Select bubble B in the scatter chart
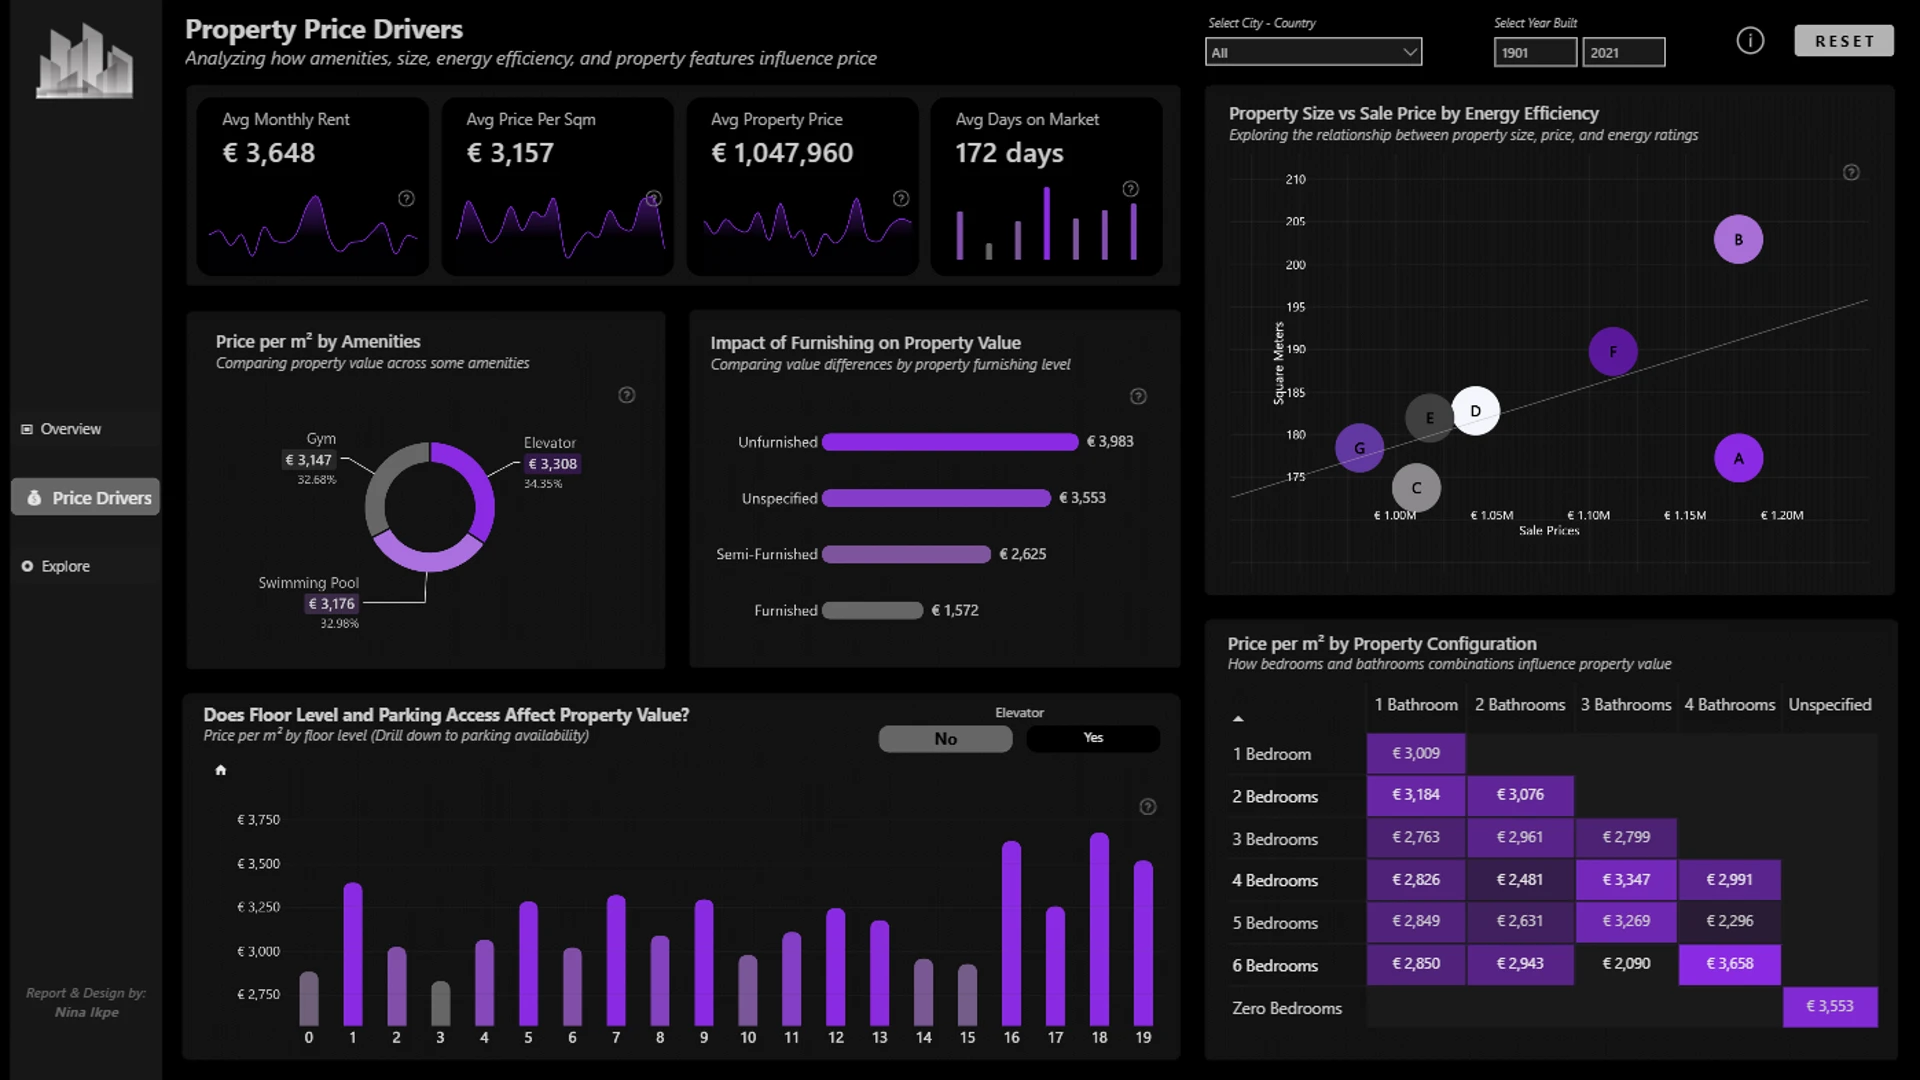 tap(1738, 240)
